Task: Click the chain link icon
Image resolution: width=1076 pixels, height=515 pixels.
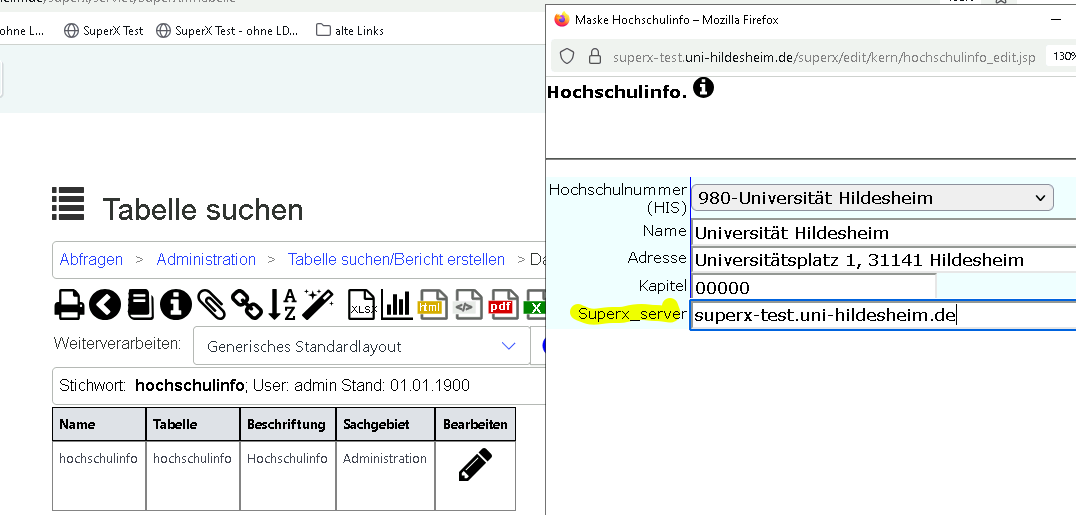Action: pos(247,304)
